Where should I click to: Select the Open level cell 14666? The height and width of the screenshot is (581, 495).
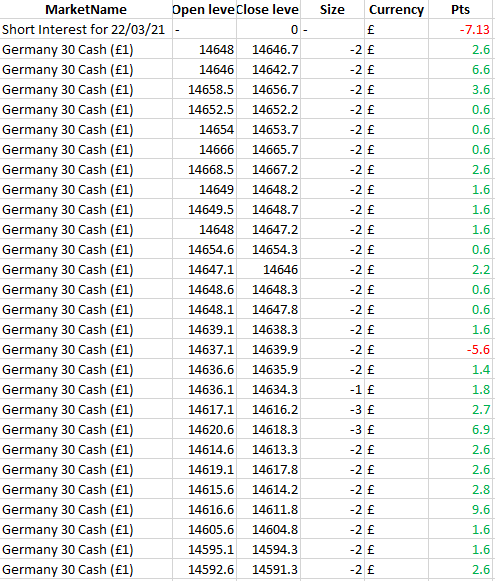204,149
